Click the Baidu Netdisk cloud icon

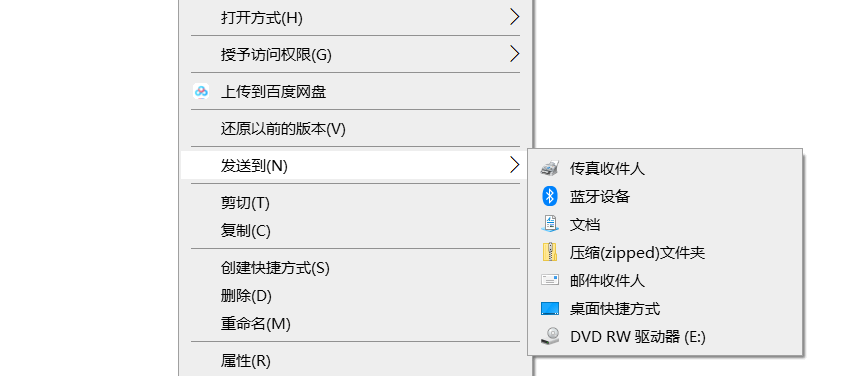[201, 91]
